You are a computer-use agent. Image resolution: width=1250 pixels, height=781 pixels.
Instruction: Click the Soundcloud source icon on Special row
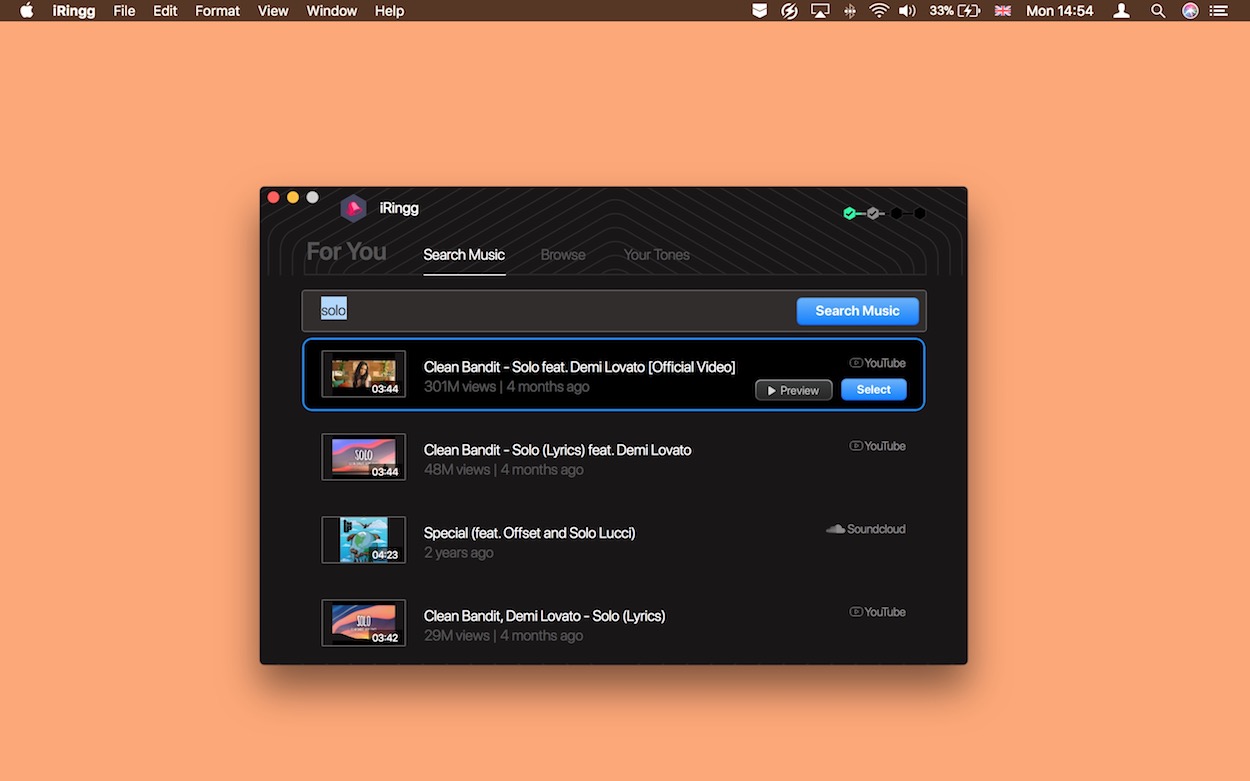coord(835,529)
